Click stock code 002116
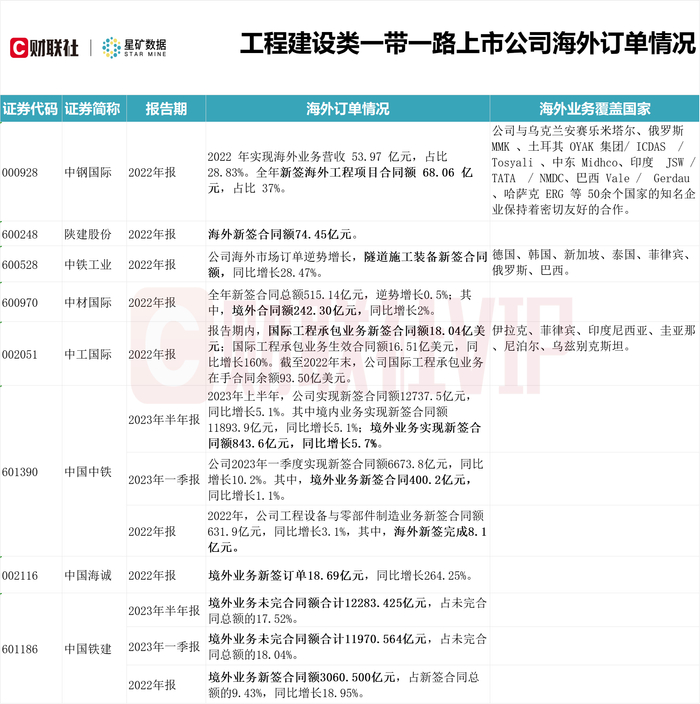The width and height of the screenshot is (700, 704). pos(20,576)
